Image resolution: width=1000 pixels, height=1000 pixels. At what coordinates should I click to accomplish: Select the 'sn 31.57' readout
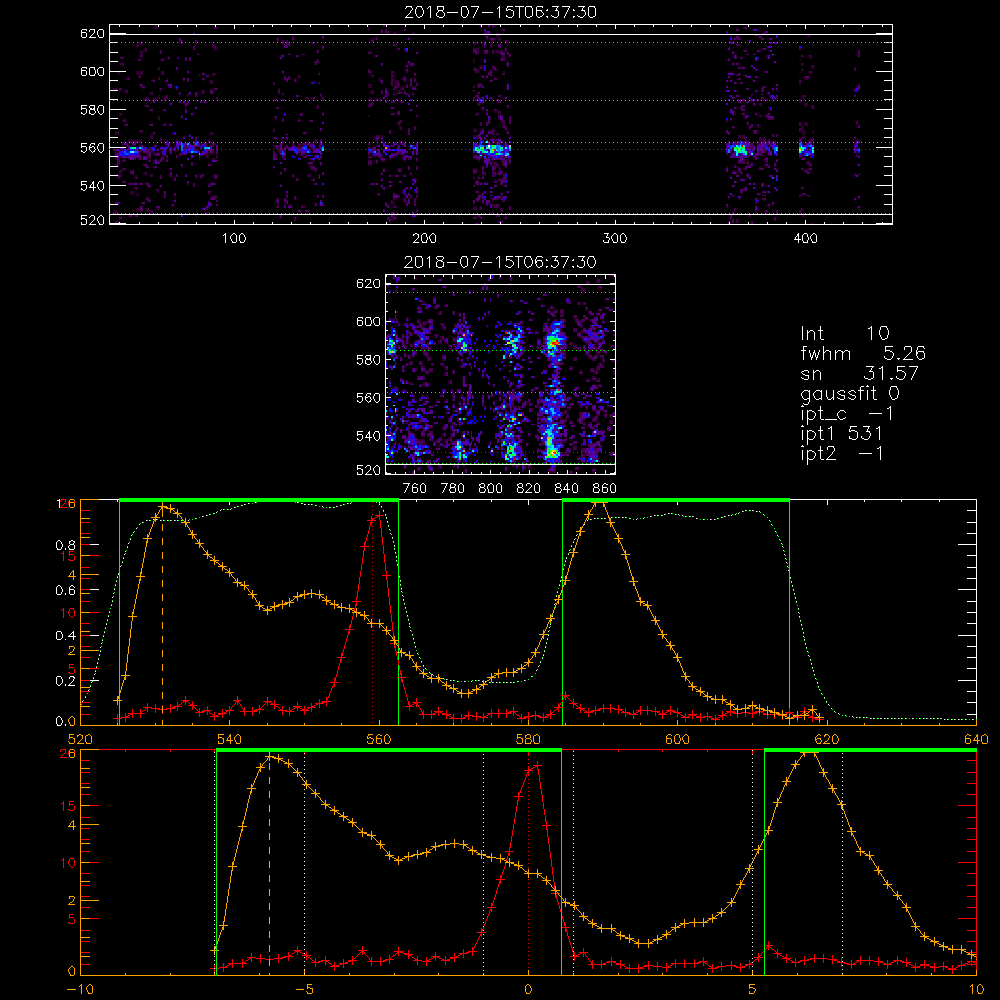[x=860, y=373]
